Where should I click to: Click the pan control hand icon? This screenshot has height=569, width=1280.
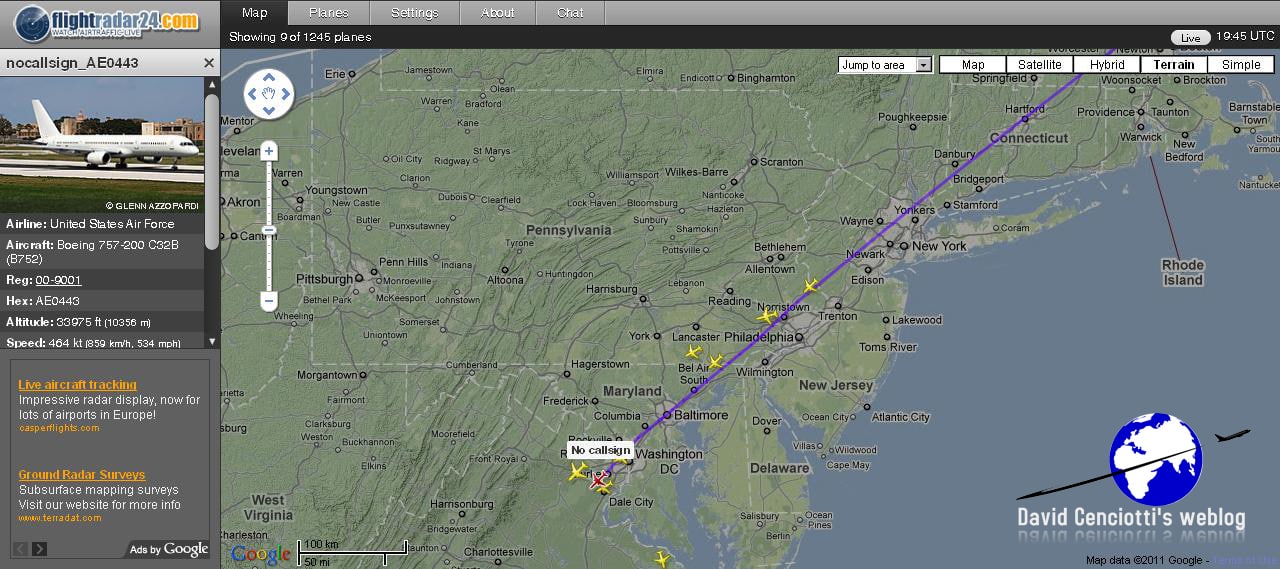click(x=269, y=94)
